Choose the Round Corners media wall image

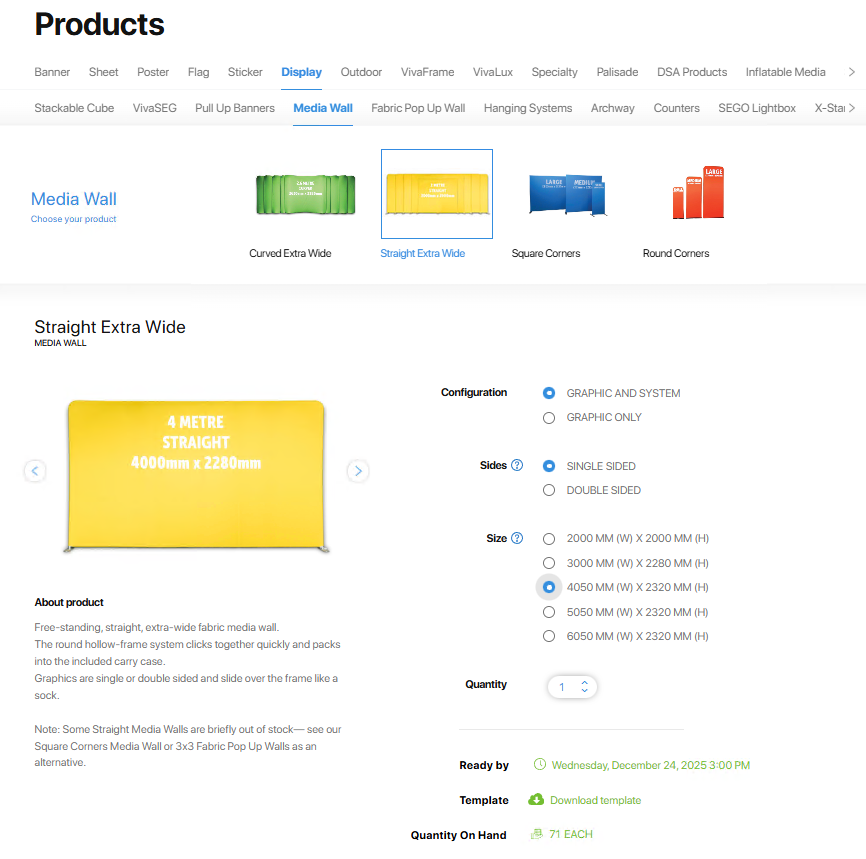pyautogui.click(x=698, y=194)
